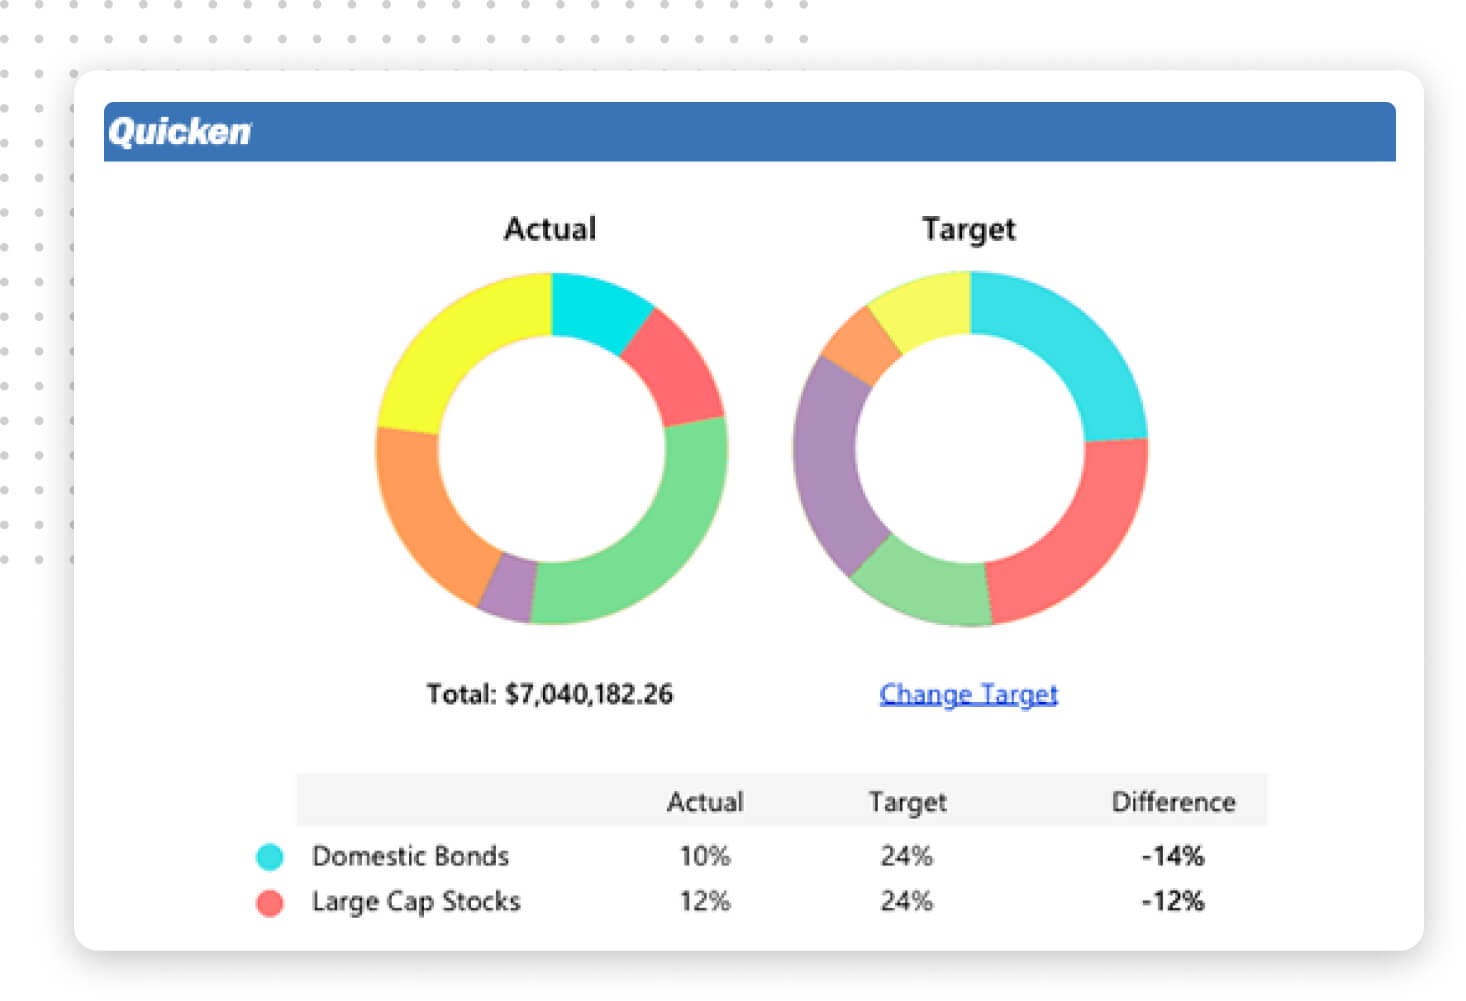
Task: Click Domestic Bonds target value '24%'
Action: (907, 857)
